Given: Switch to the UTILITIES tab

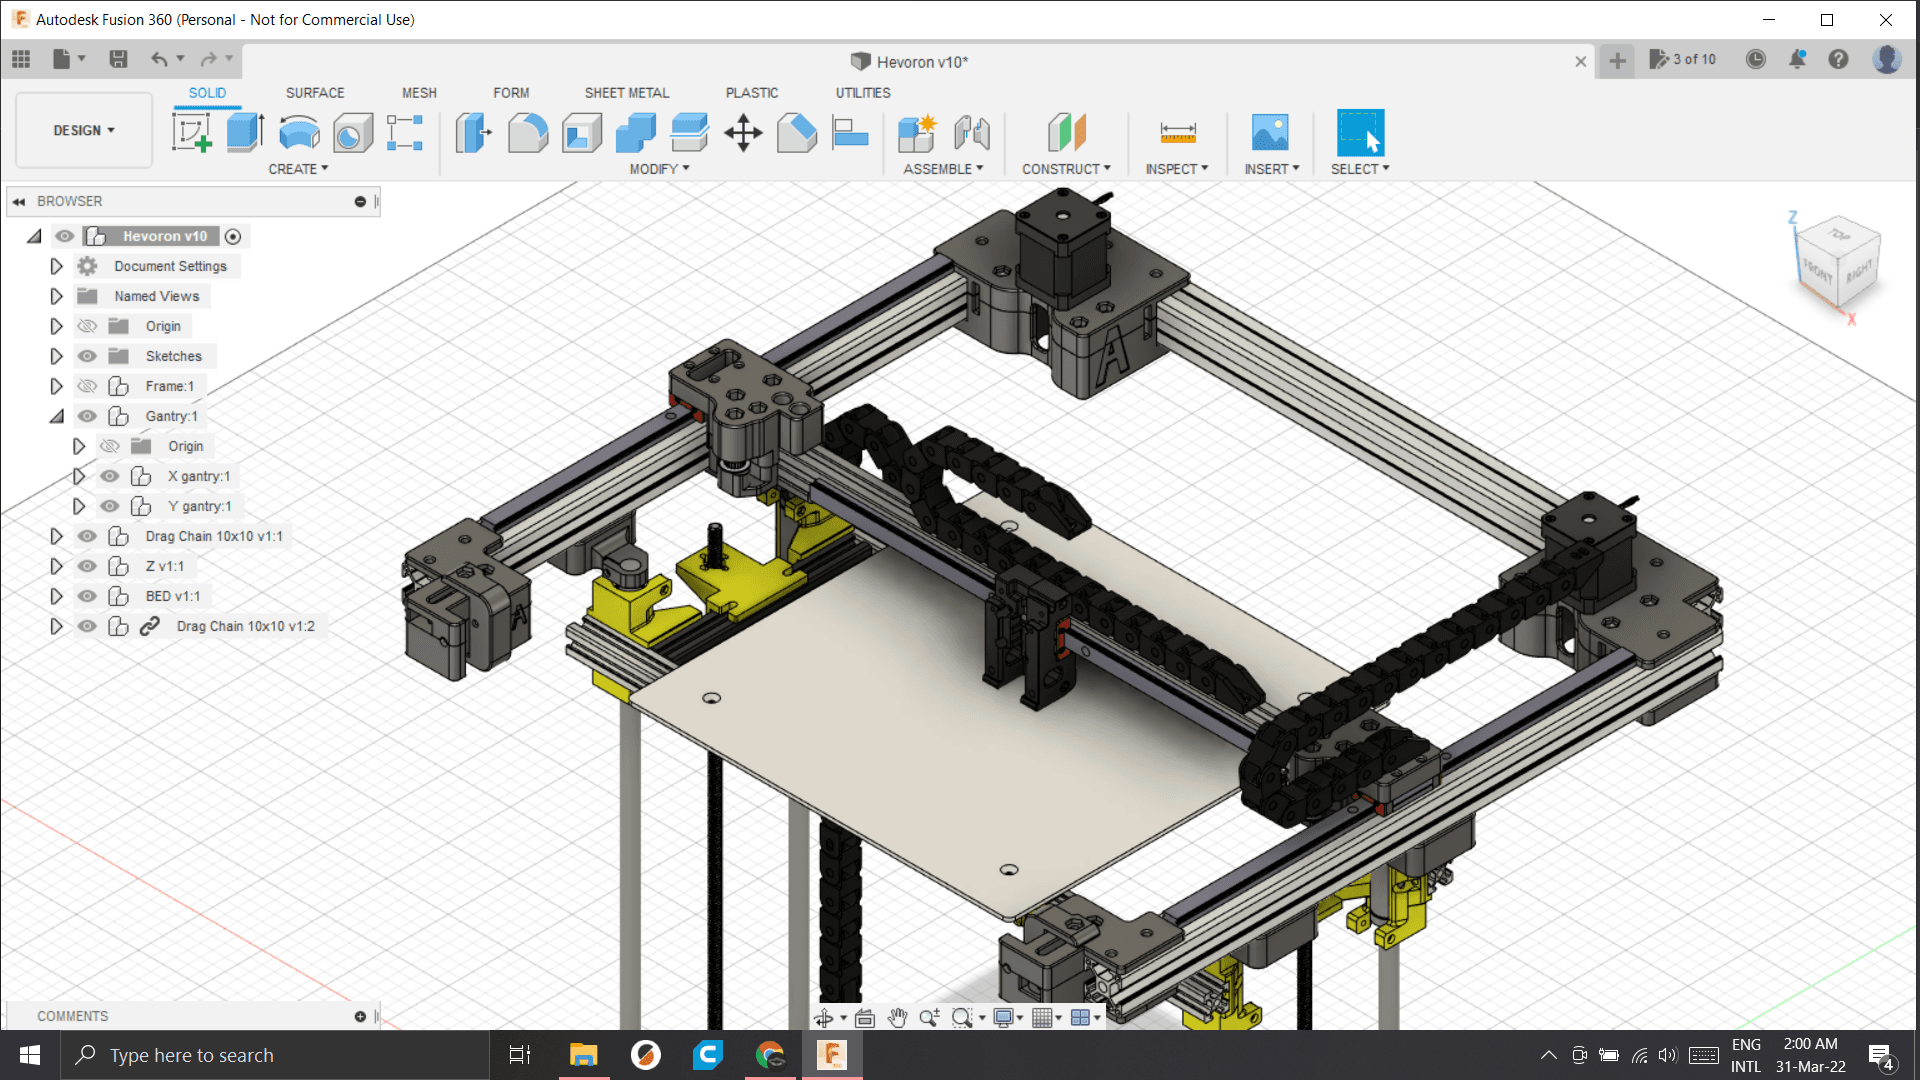Looking at the screenshot, I should pos(863,92).
